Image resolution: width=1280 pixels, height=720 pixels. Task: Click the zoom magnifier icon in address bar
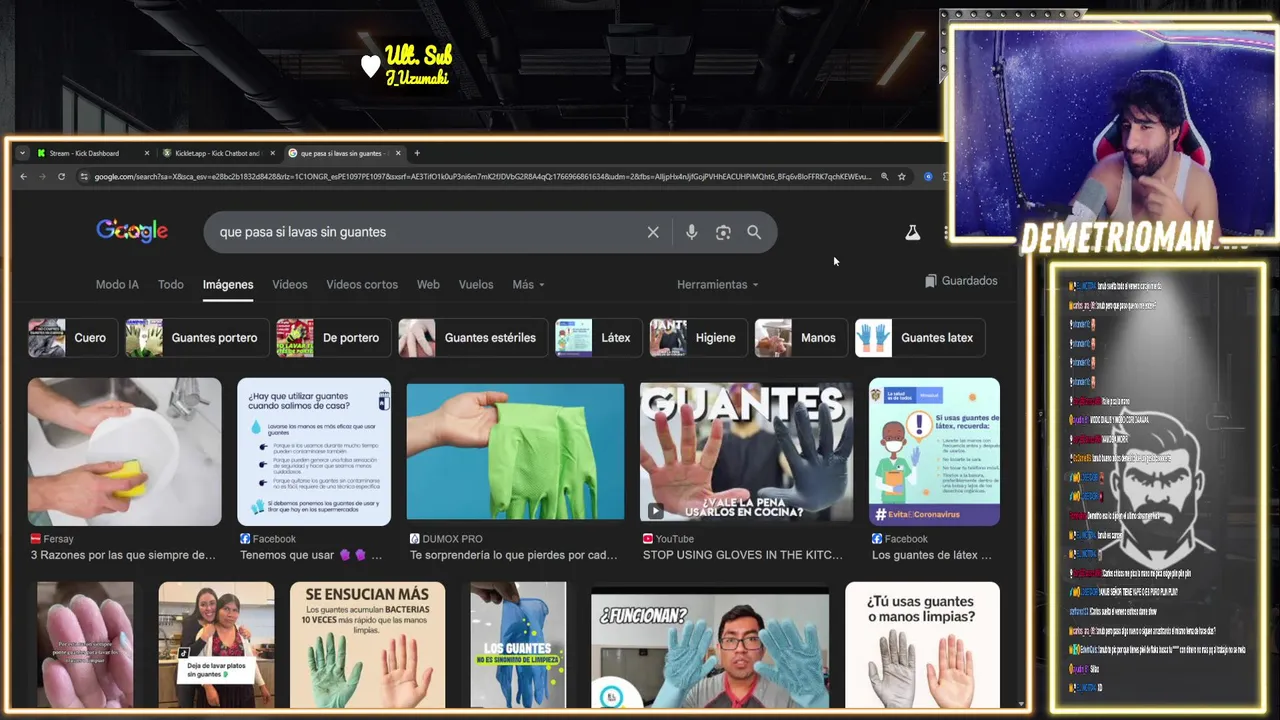pyautogui.click(x=884, y=177)
